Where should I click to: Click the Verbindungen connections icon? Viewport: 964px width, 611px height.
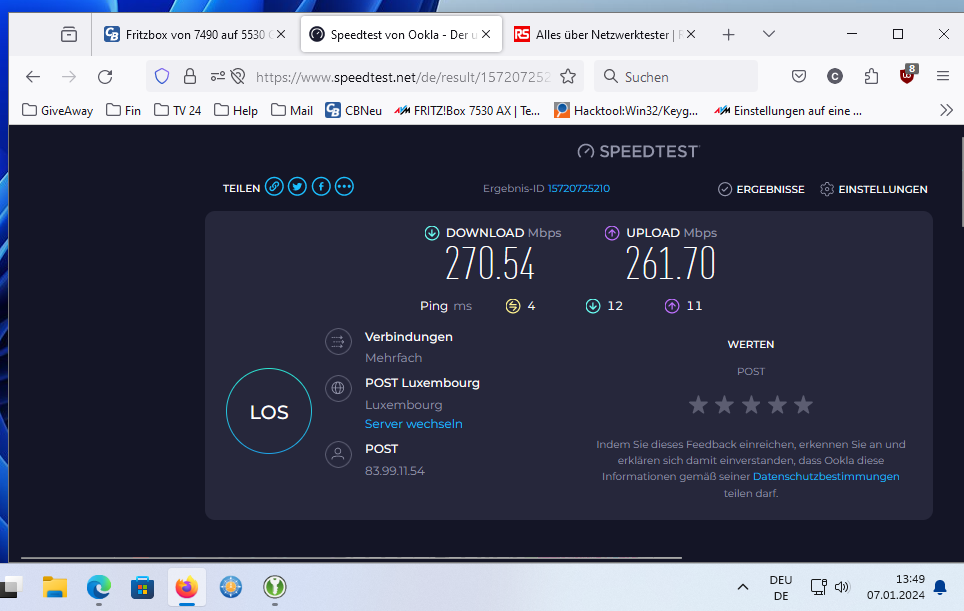(338, 342)
